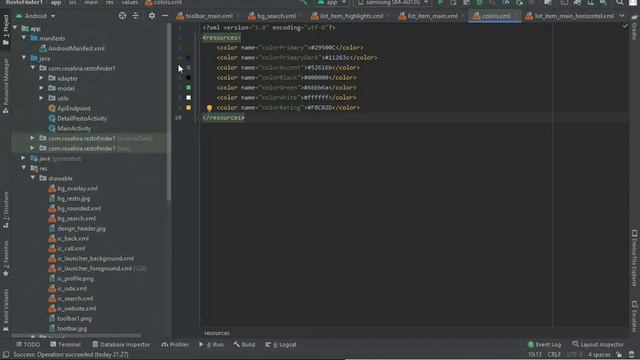This screenshot has height=360, width=640.
Task: Expand the utils package node
Action: tap(42, 98)
